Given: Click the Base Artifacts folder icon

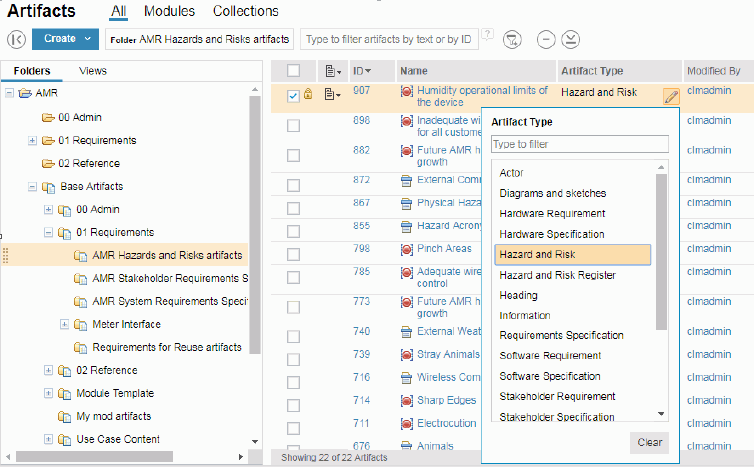Looking at the screenshot, I should point(48,187).
